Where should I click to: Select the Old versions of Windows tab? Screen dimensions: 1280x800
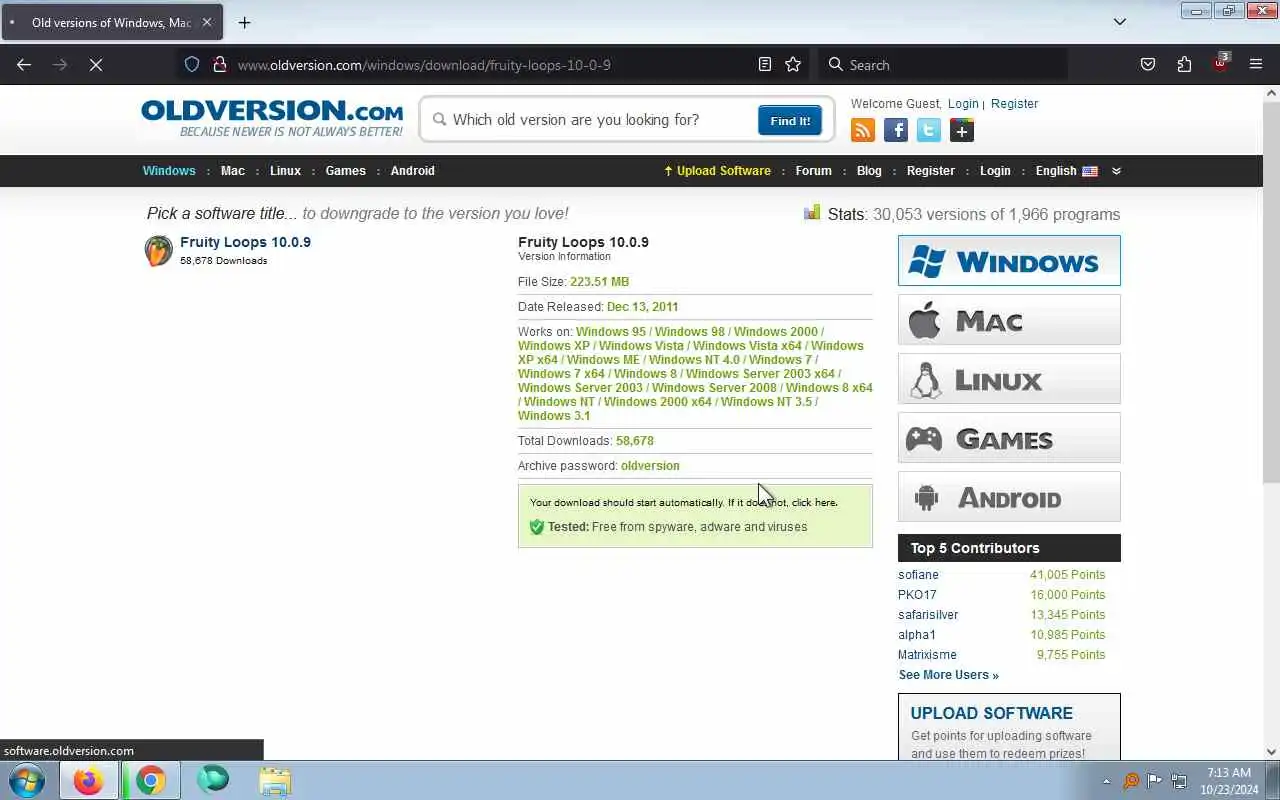(112, 22)
